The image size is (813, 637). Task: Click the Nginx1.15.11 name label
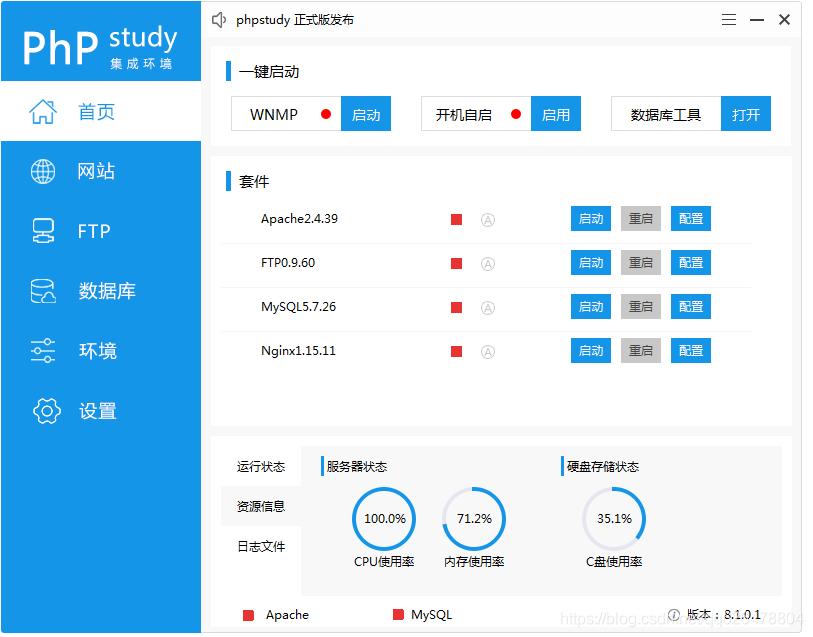(299, 351)
